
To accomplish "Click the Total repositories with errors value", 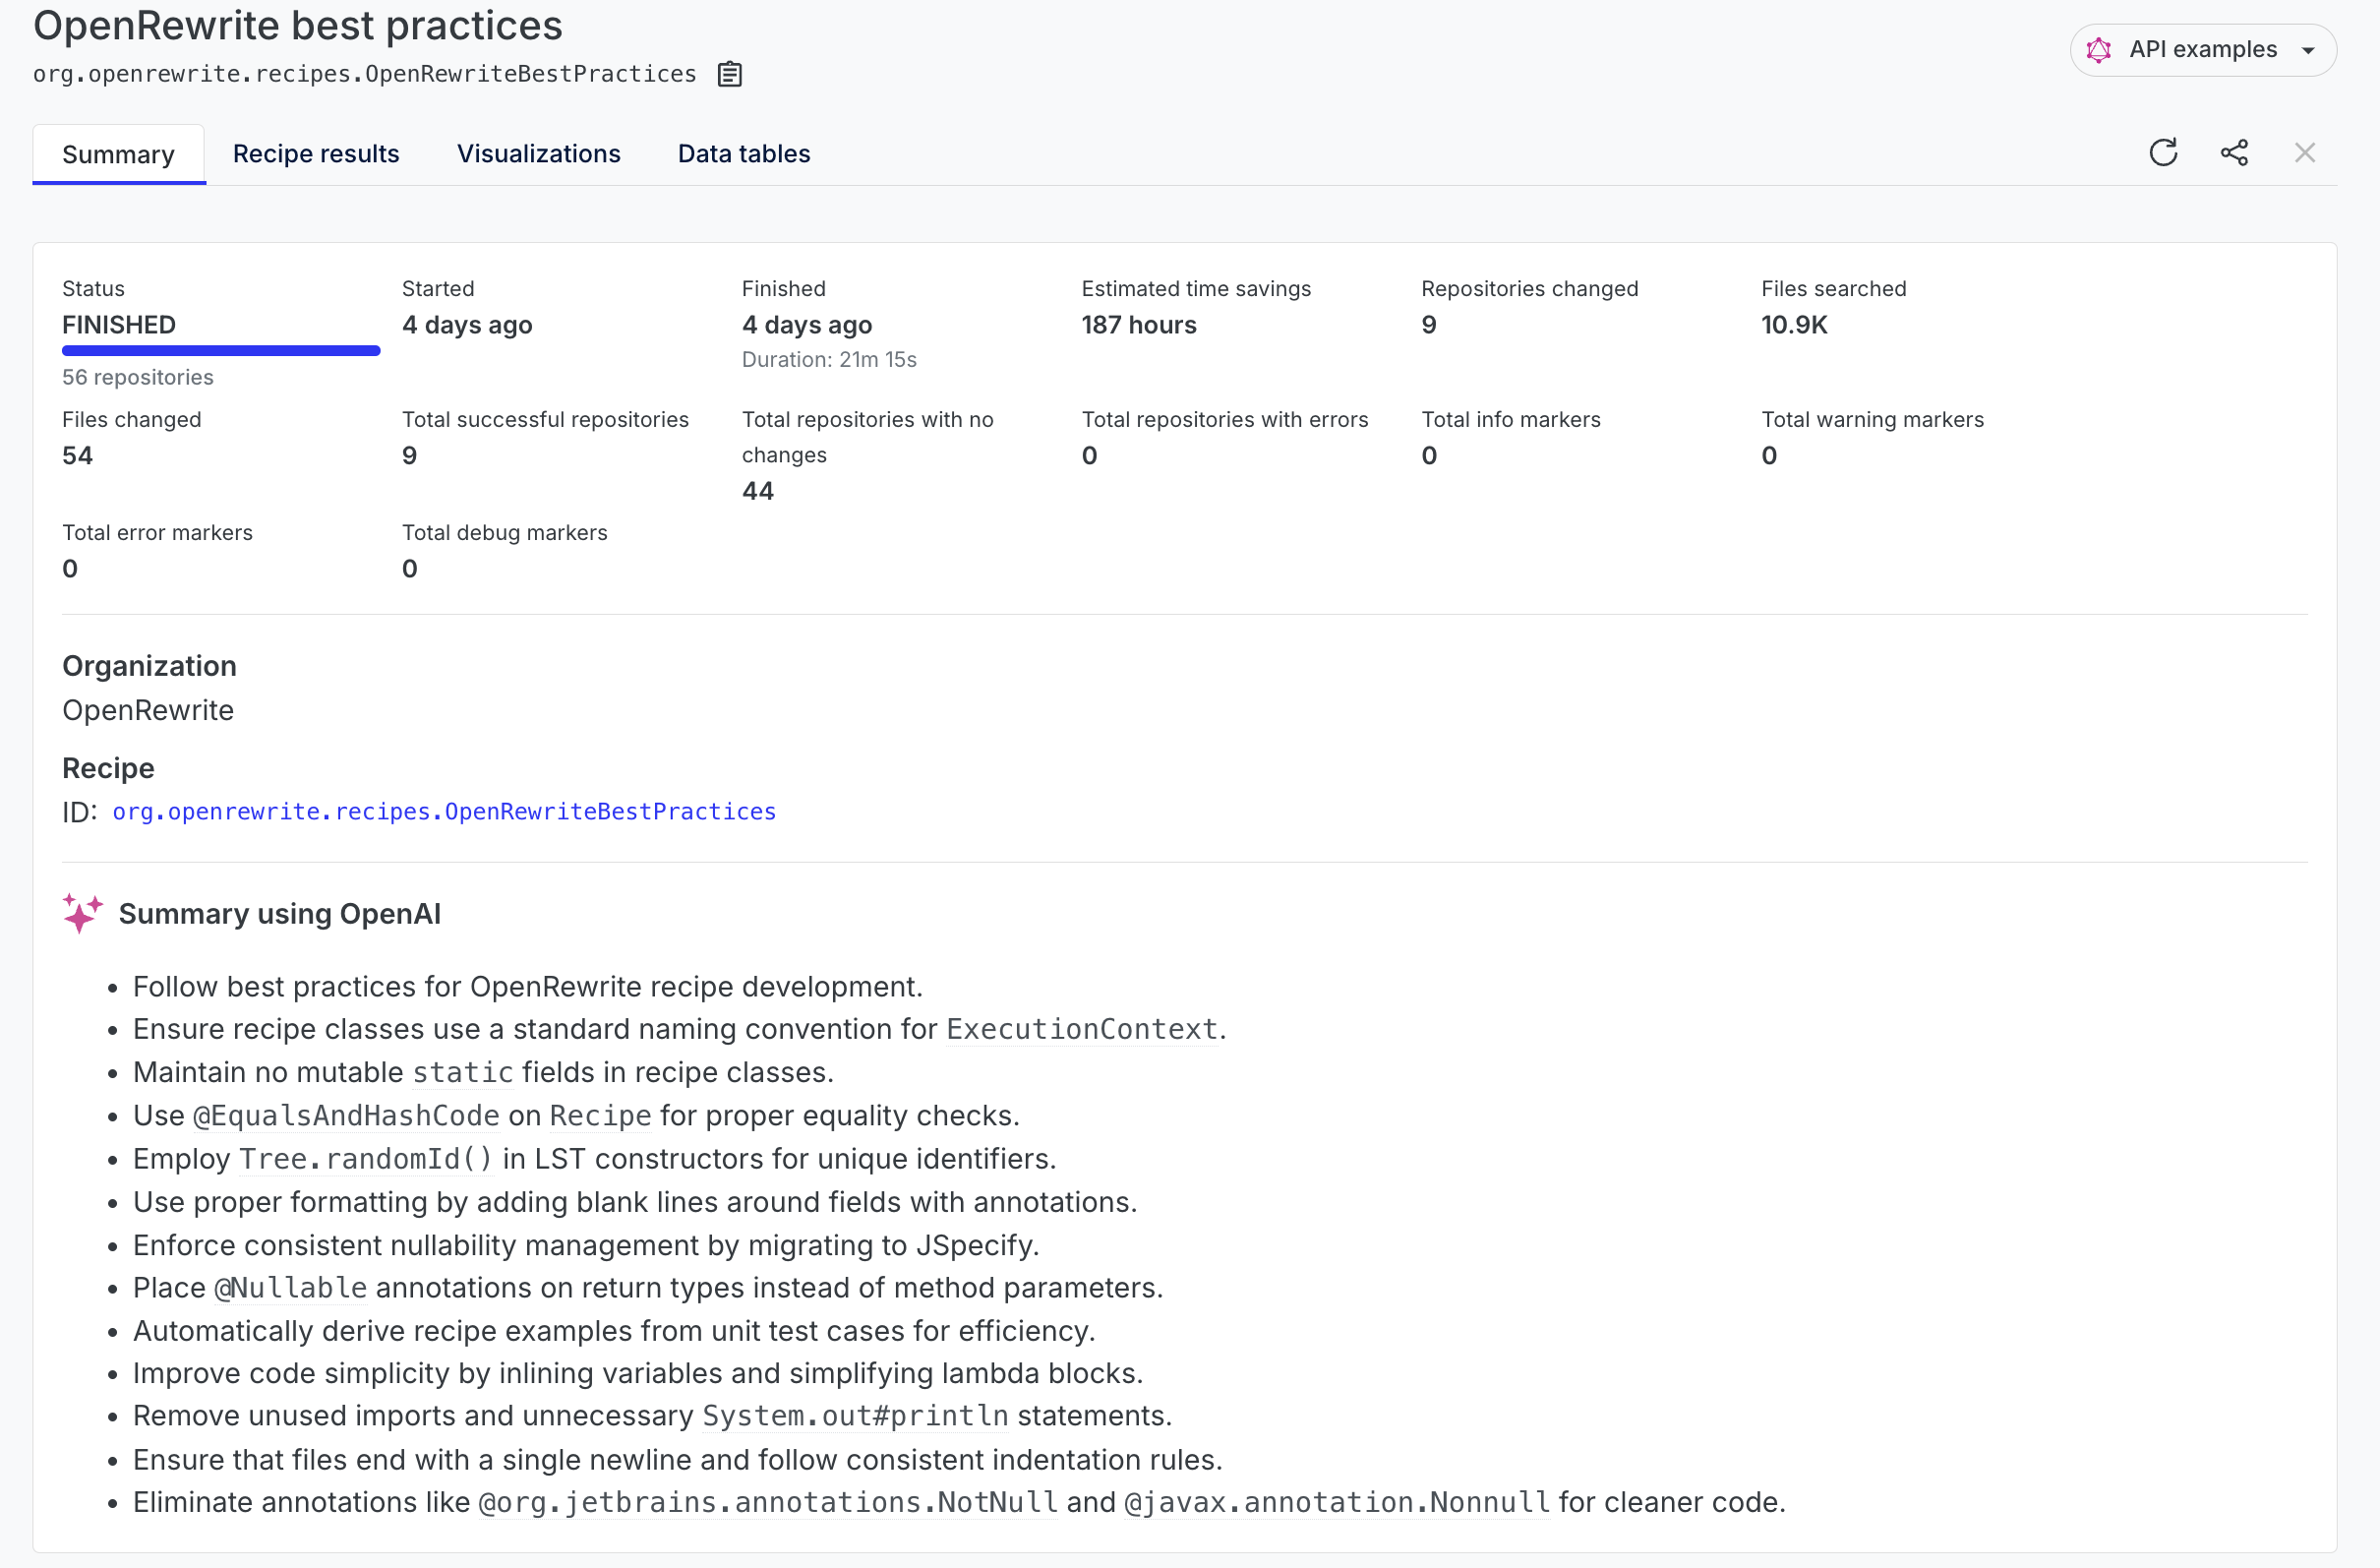I will pos(1089,455).
